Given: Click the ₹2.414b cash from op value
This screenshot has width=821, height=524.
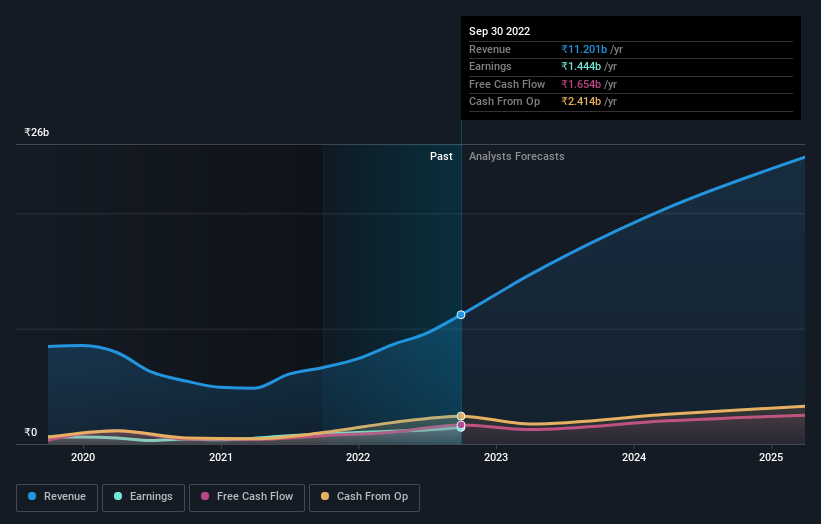Looking at the screenshot, I should coord(581,102).
